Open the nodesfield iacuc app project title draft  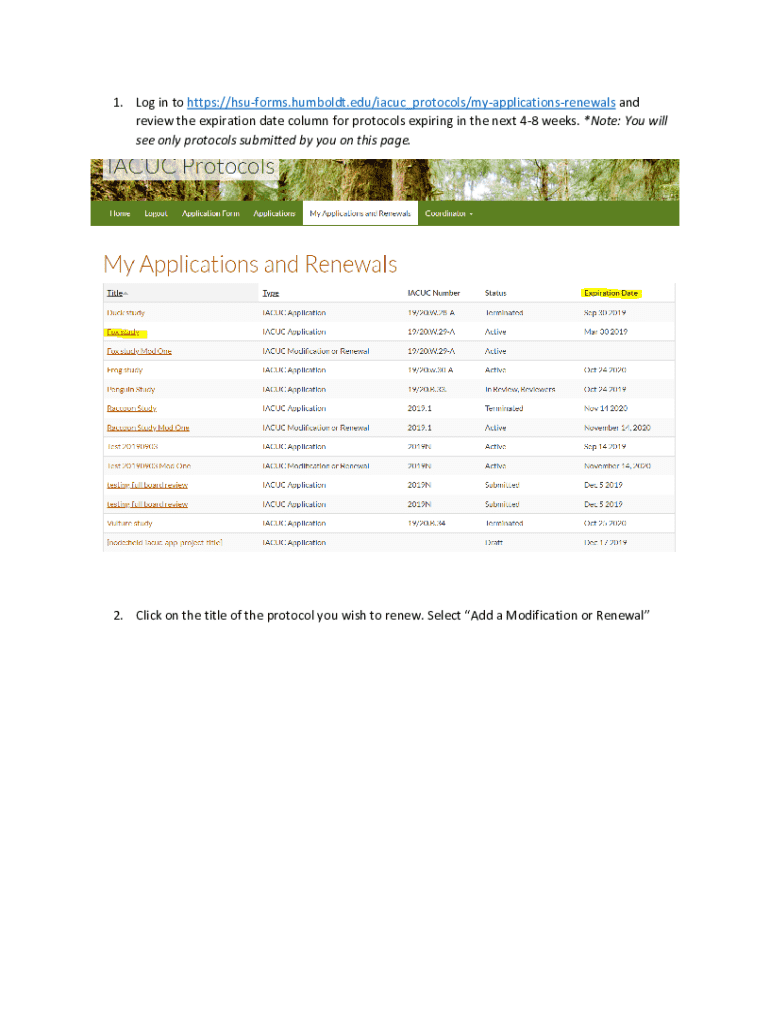pos(165,543)
